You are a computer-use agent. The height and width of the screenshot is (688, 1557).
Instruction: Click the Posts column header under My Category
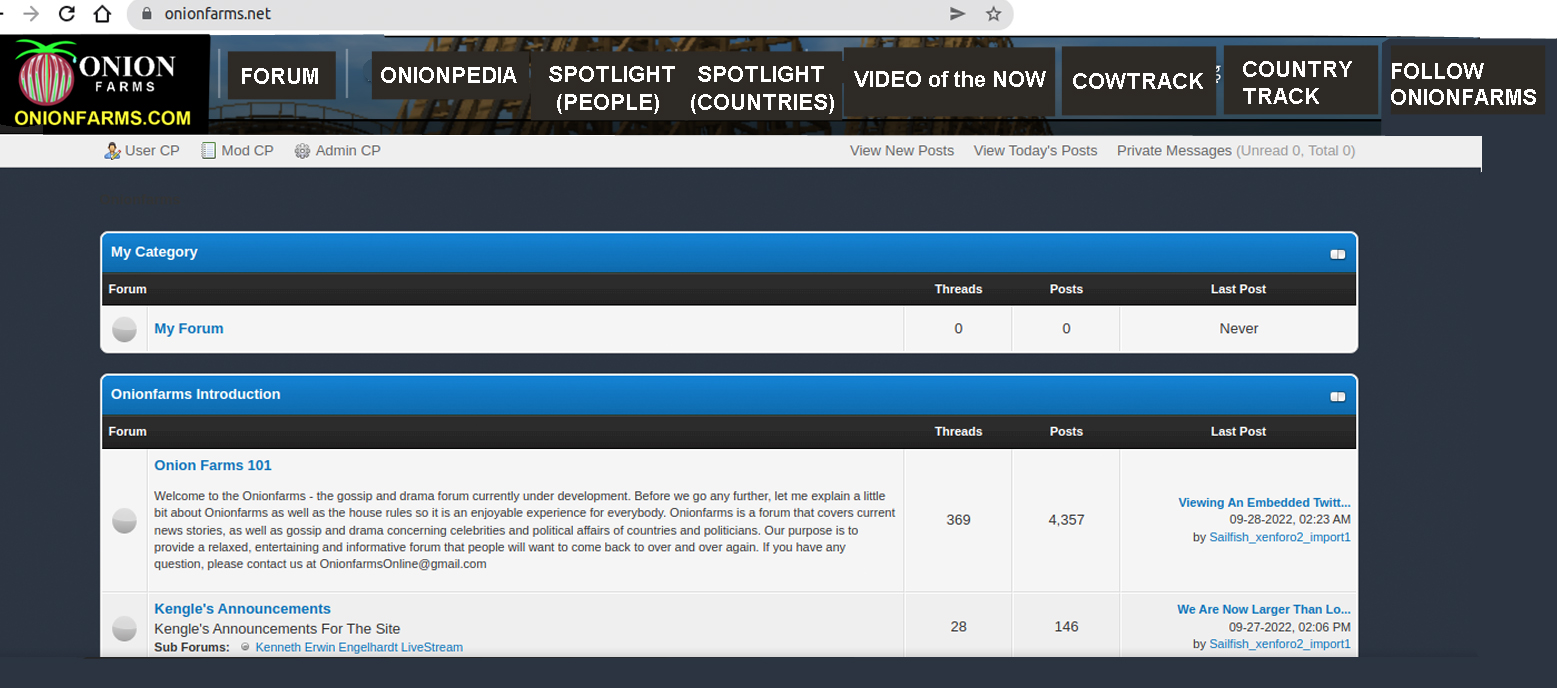point(1066,289)
